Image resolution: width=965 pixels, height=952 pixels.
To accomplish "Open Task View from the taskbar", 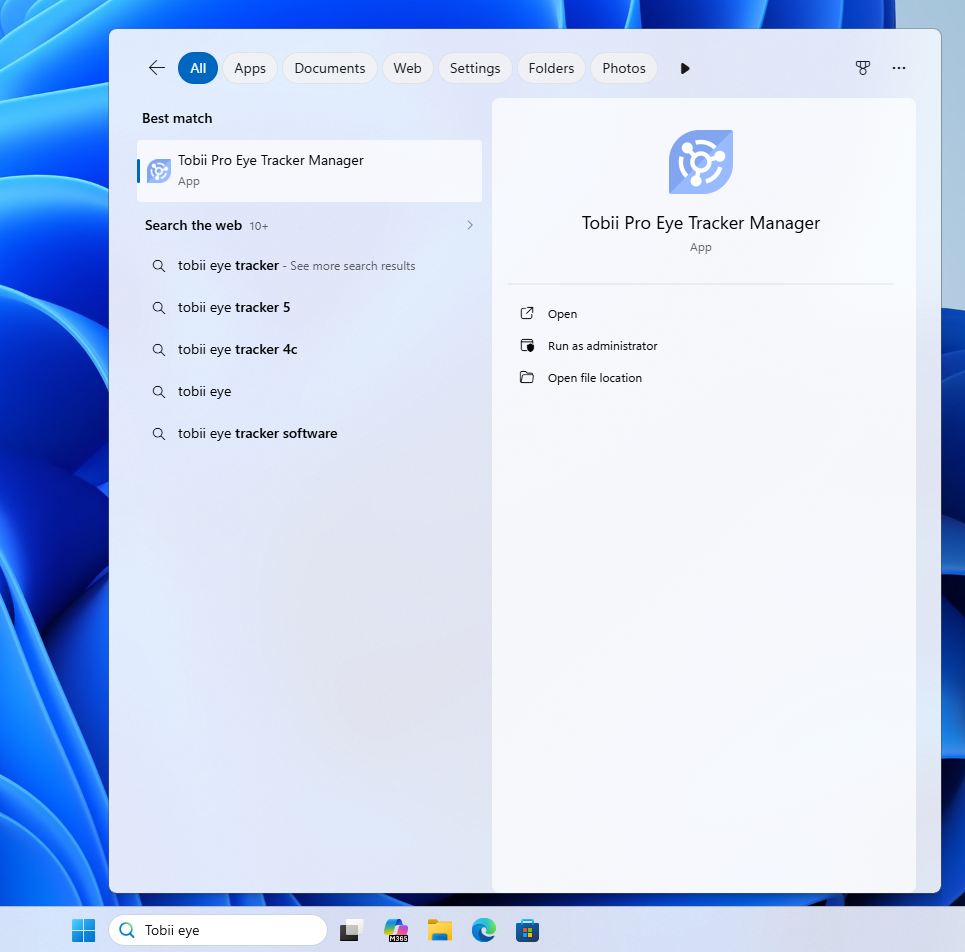I will pyautogui.click(x=351, y=930).
